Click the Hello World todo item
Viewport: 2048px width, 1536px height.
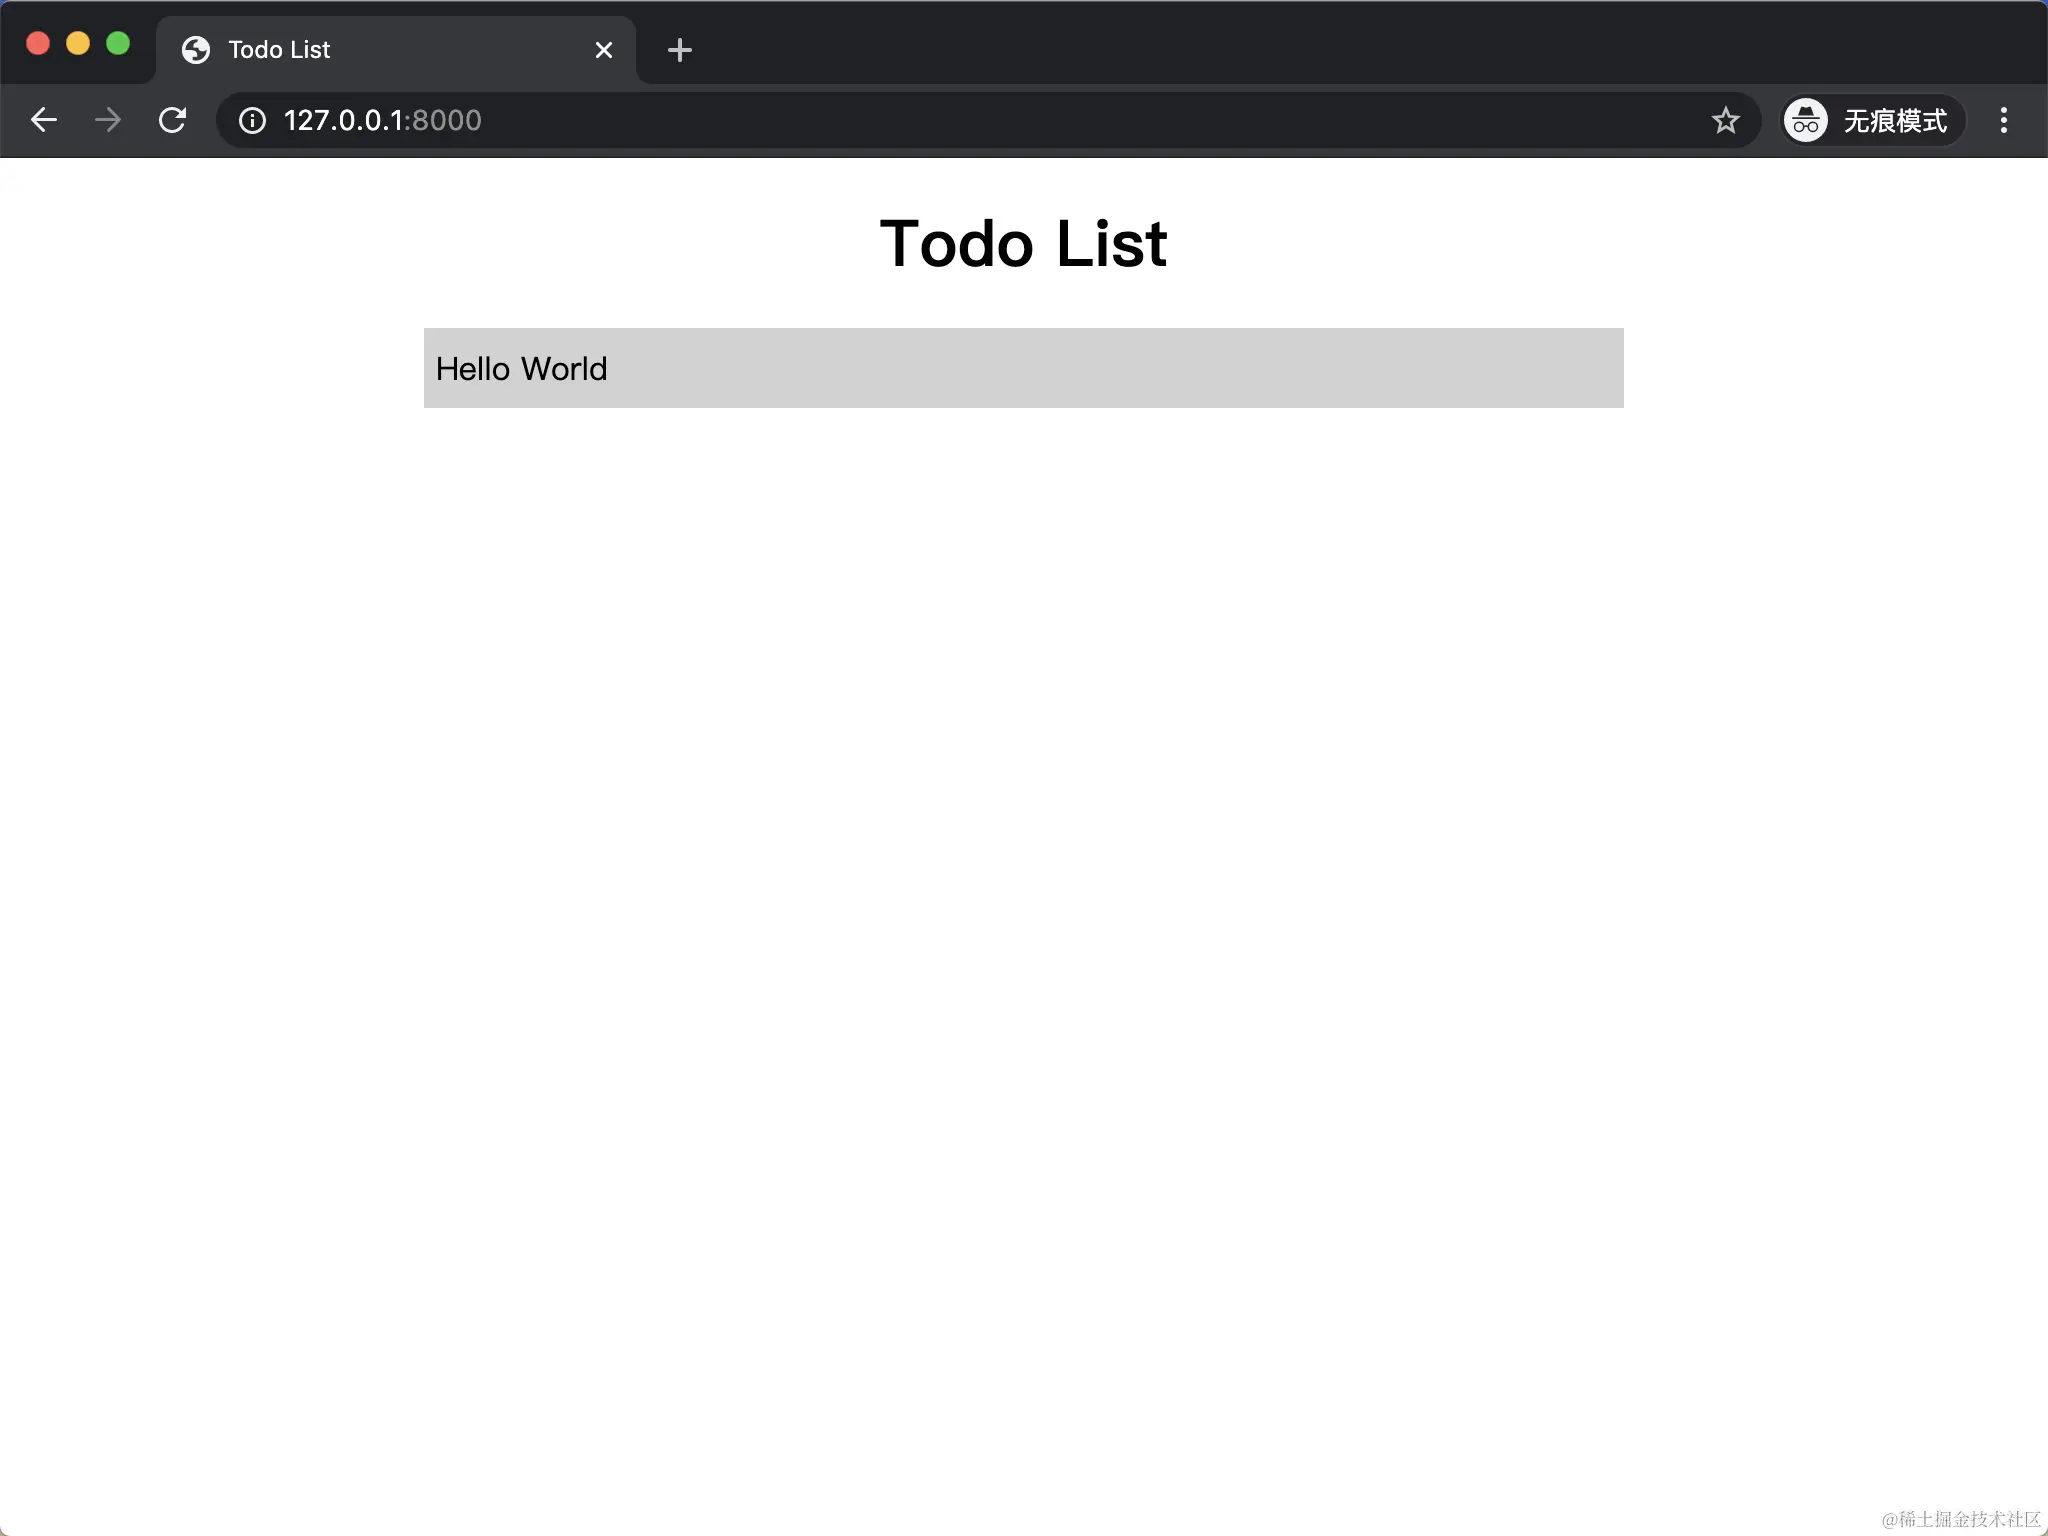(x=521, y=368)
